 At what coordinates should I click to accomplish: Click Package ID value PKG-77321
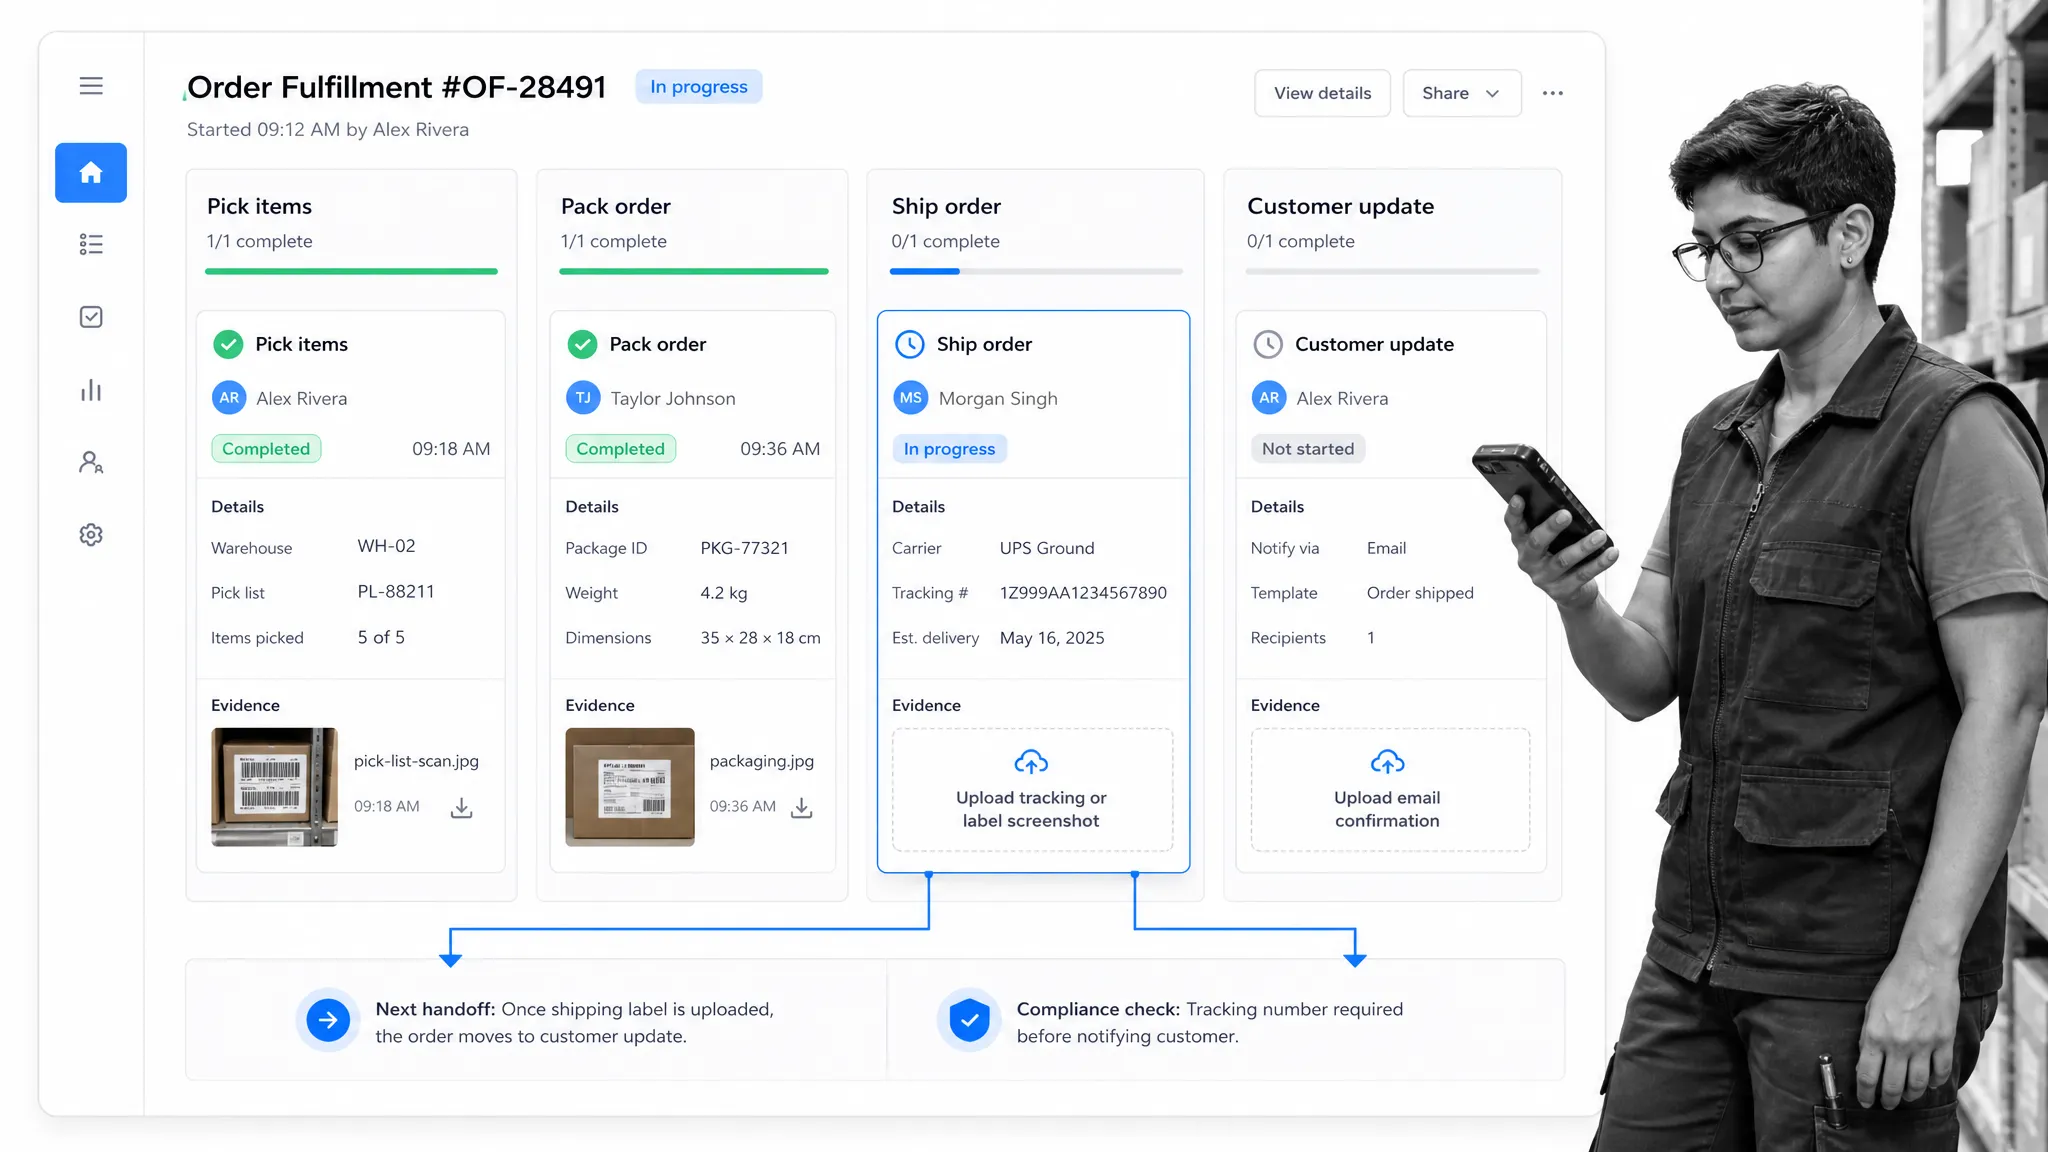[744, 548]
